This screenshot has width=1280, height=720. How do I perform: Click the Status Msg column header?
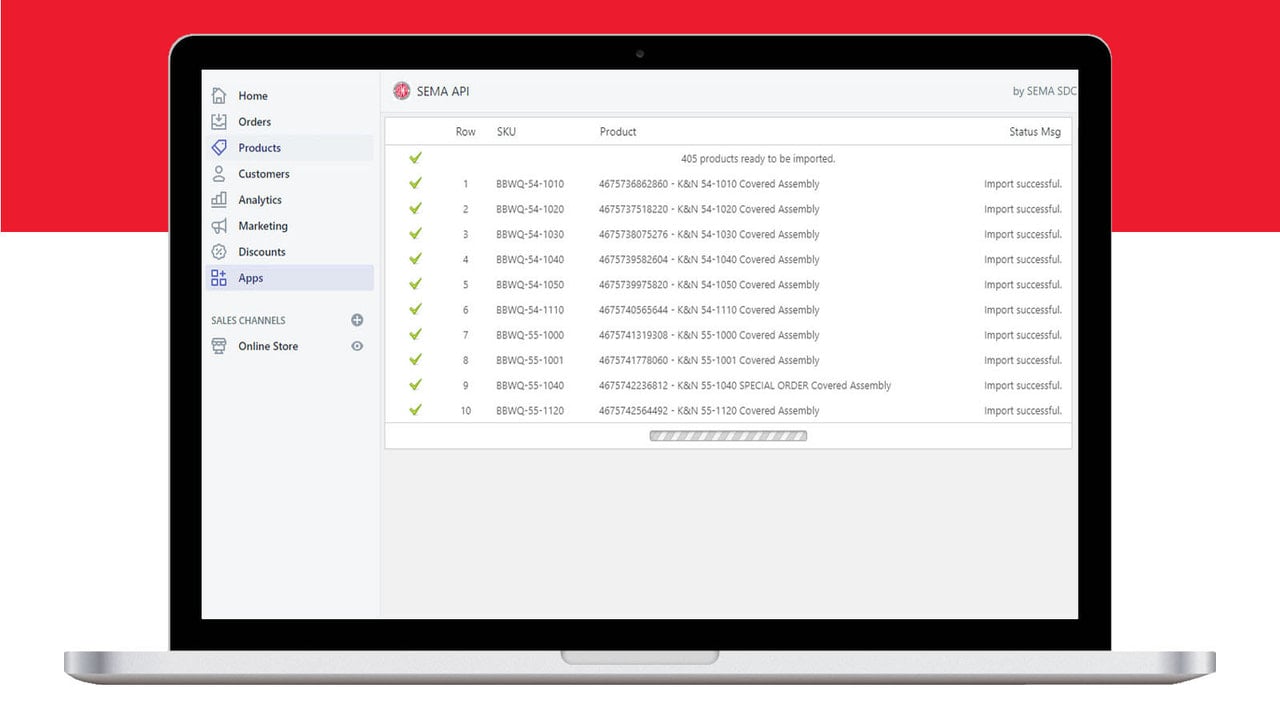1035,132
